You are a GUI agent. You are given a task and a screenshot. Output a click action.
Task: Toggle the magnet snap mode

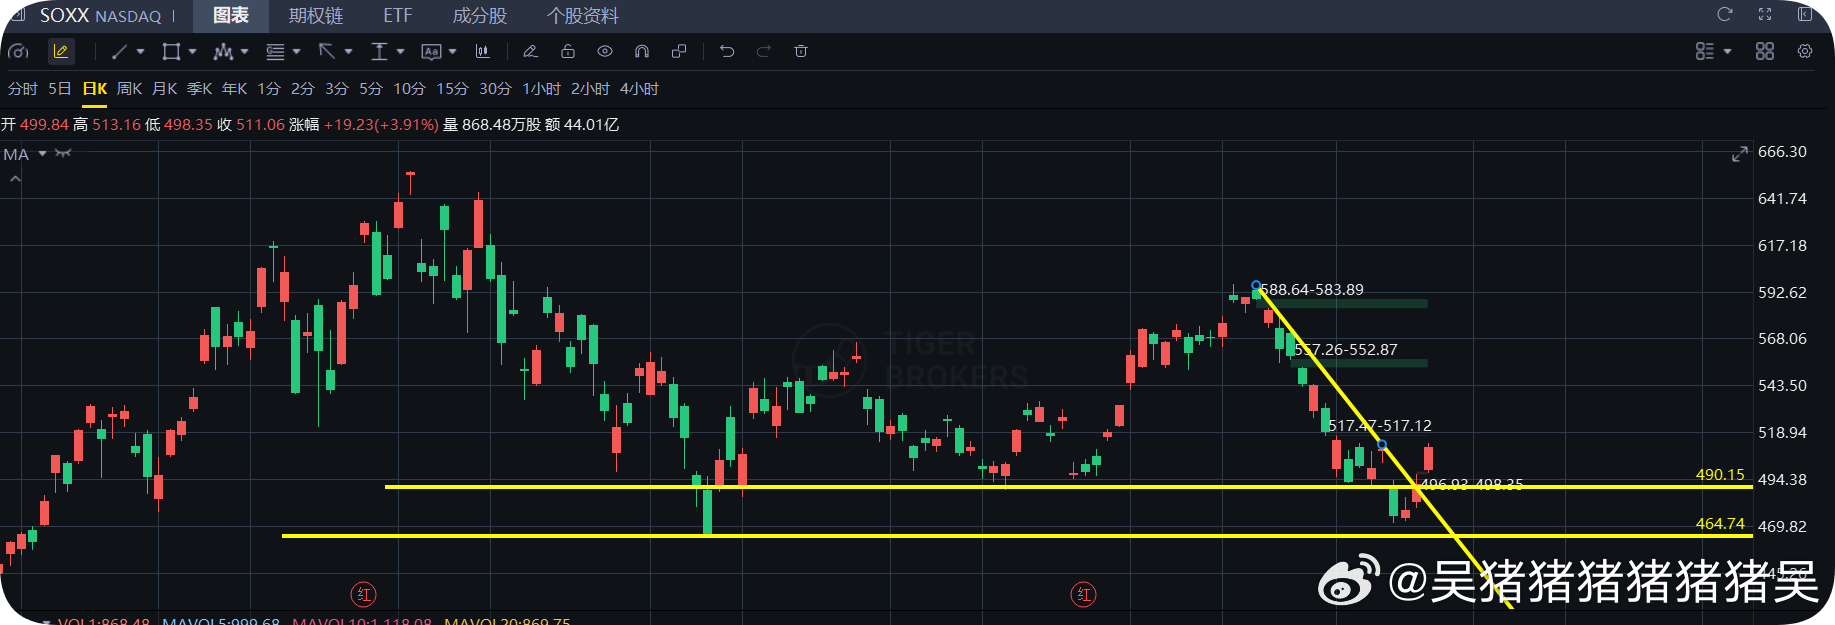(x=642, y=51)
